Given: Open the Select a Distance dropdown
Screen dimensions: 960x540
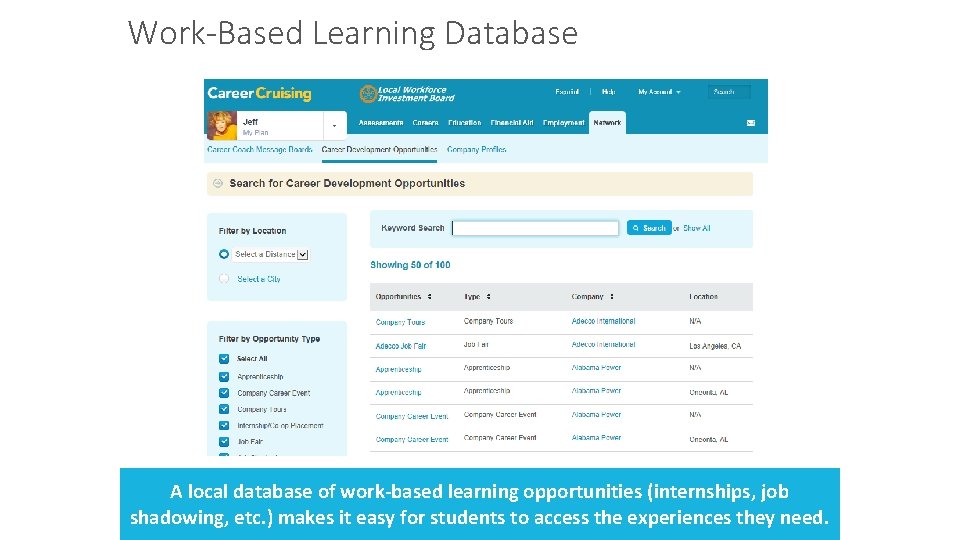Looking at the screenshot, I should pos(271,254).
